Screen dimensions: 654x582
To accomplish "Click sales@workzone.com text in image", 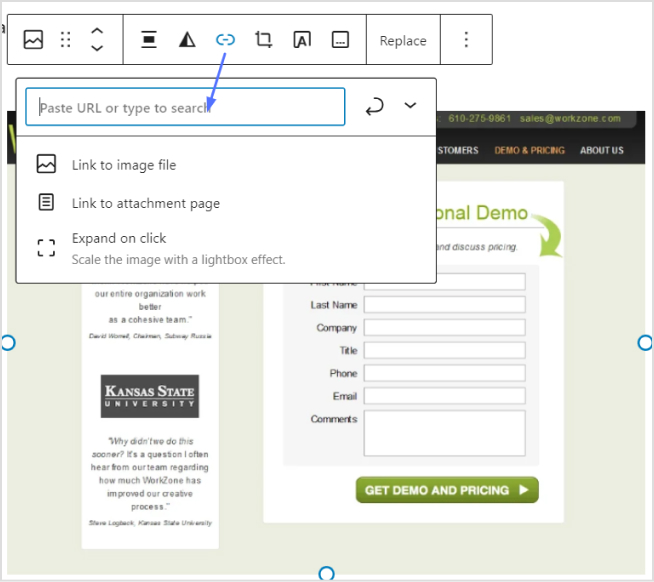I will tap(570, 118).
